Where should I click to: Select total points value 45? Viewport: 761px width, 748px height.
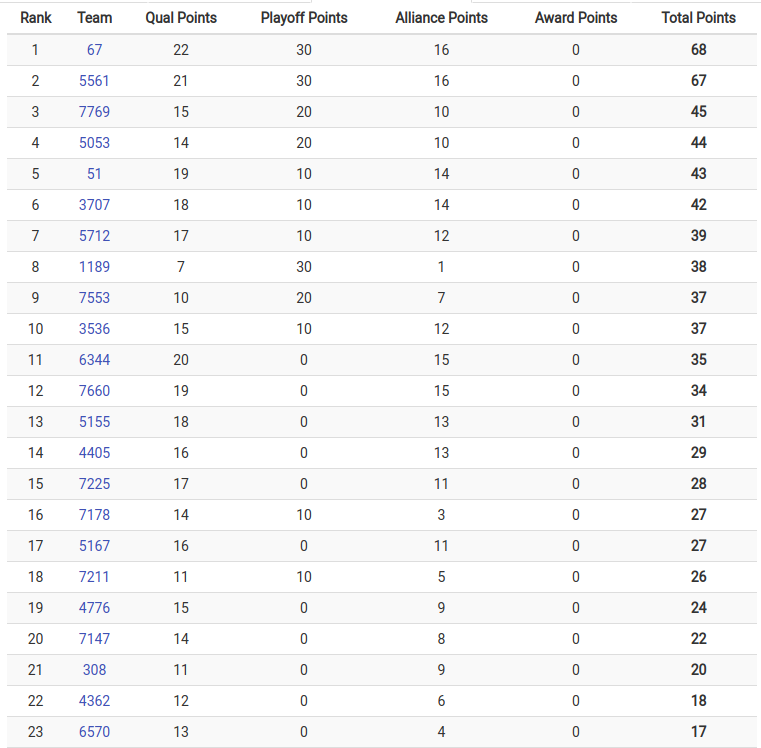pos(698,112)
